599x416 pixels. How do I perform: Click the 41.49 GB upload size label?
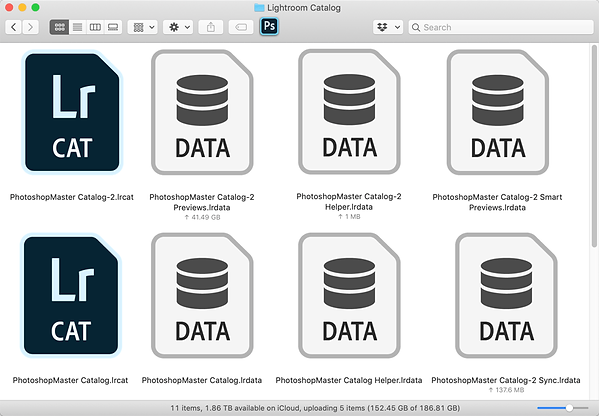click(202, 217)
